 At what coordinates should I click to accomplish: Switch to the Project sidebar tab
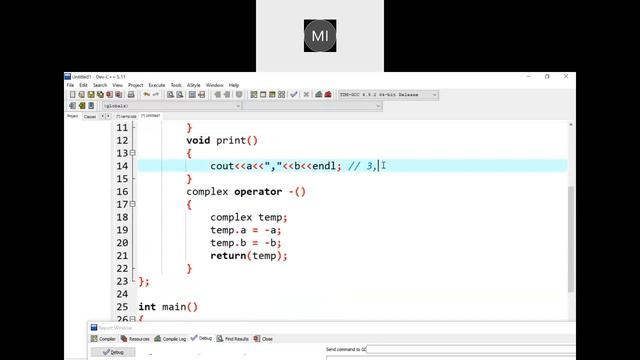coord(73,116)
